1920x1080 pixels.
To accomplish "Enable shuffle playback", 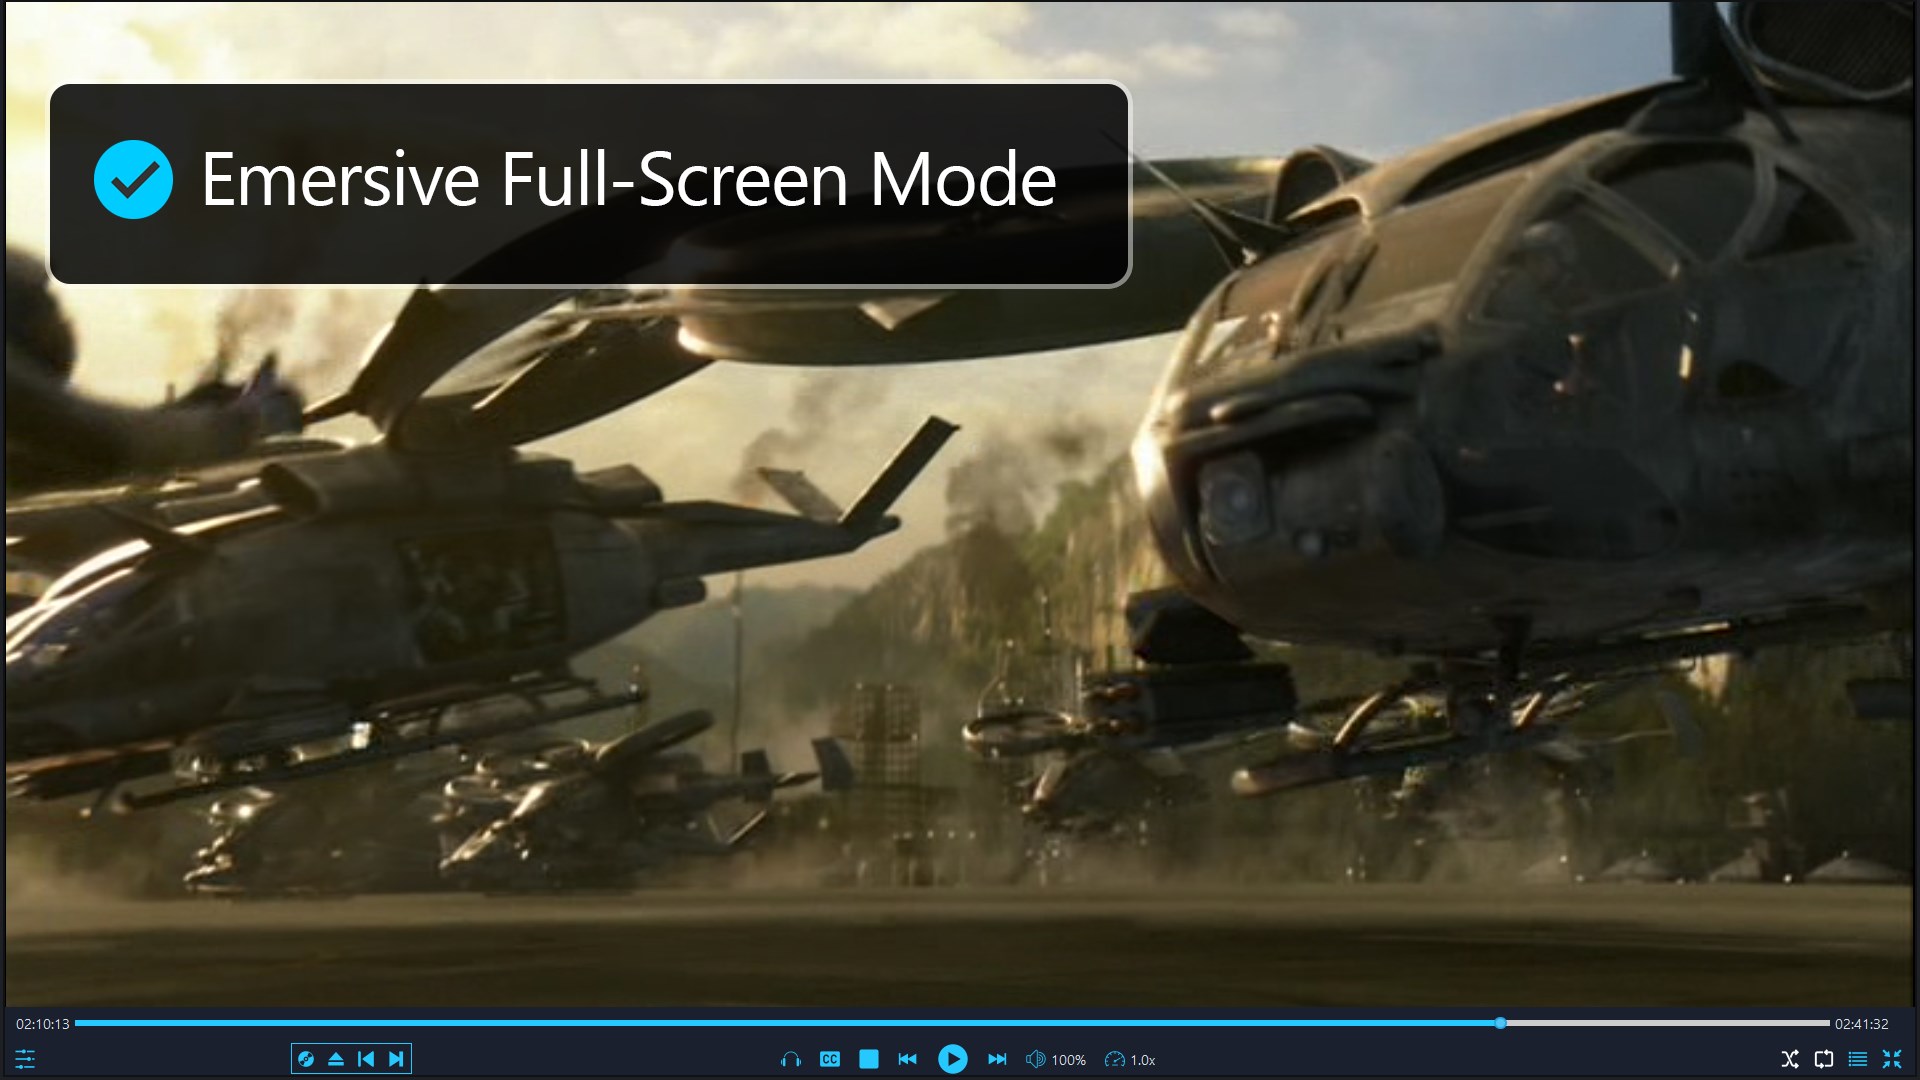I will (x=1788, y=1059).
